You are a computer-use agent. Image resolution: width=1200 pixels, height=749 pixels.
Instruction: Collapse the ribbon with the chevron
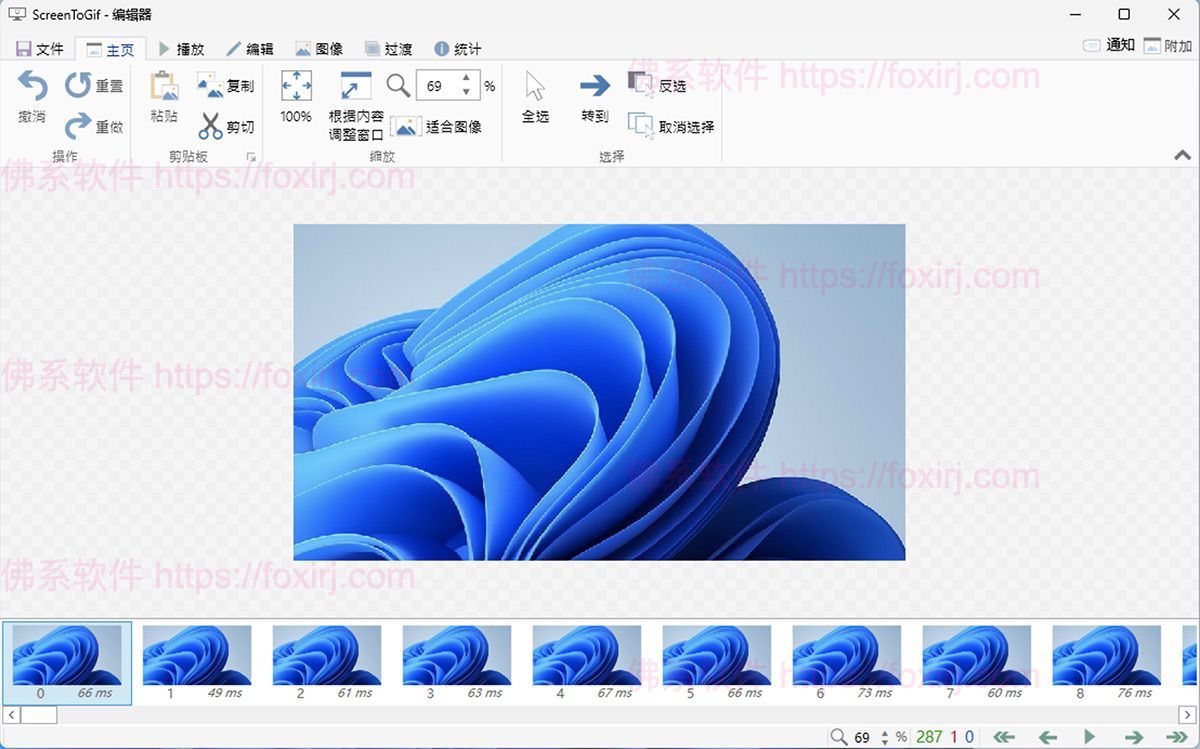click(1180, 156)
